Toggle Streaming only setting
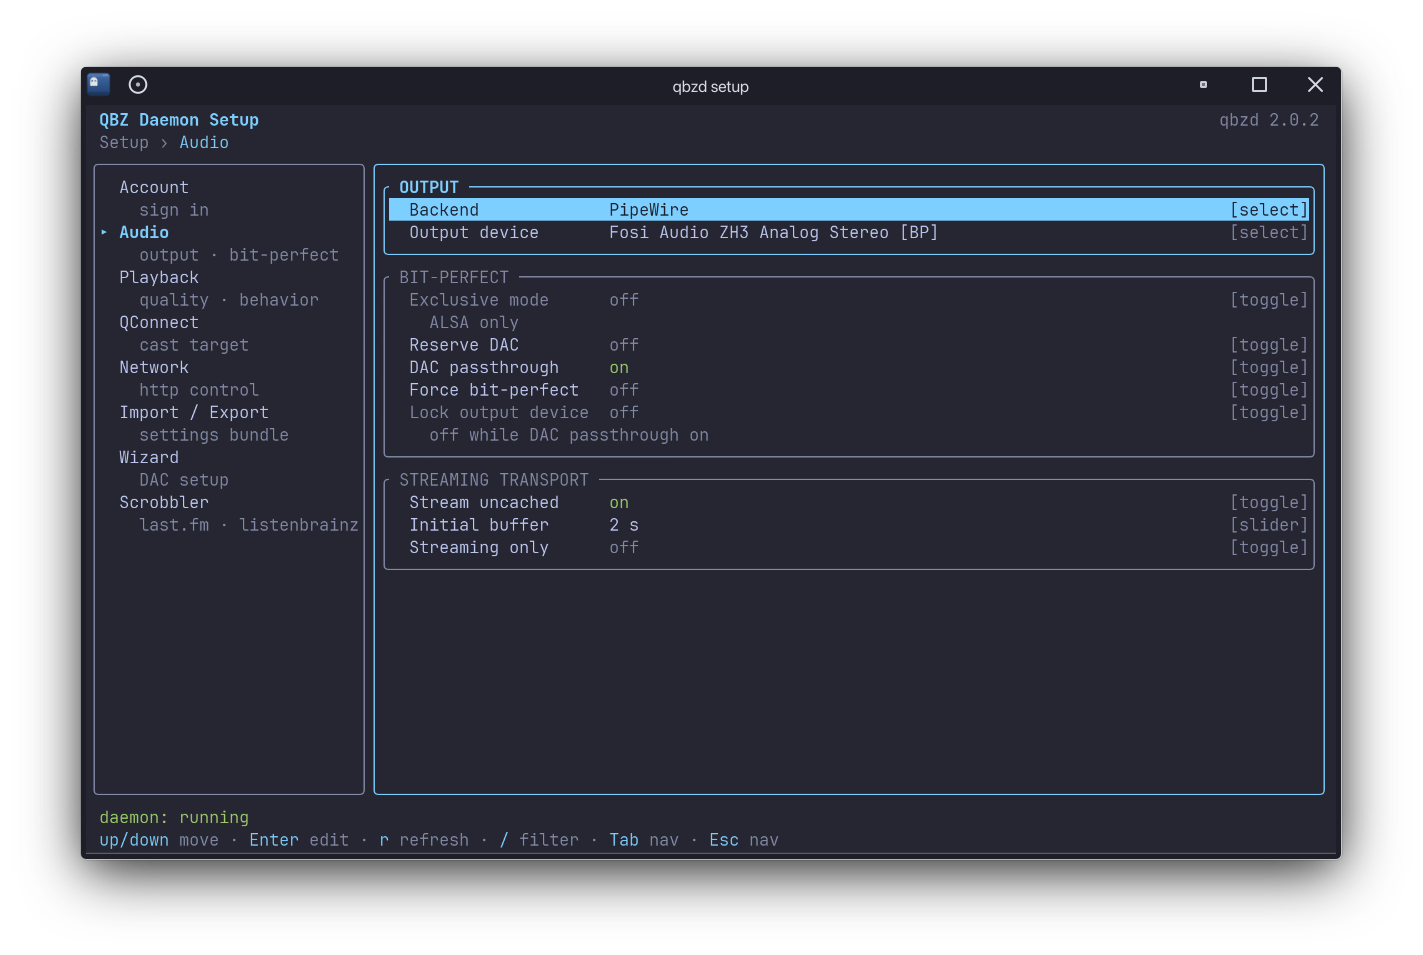The height and width of the screenshot is (955, 1423). pos(1269,548)
